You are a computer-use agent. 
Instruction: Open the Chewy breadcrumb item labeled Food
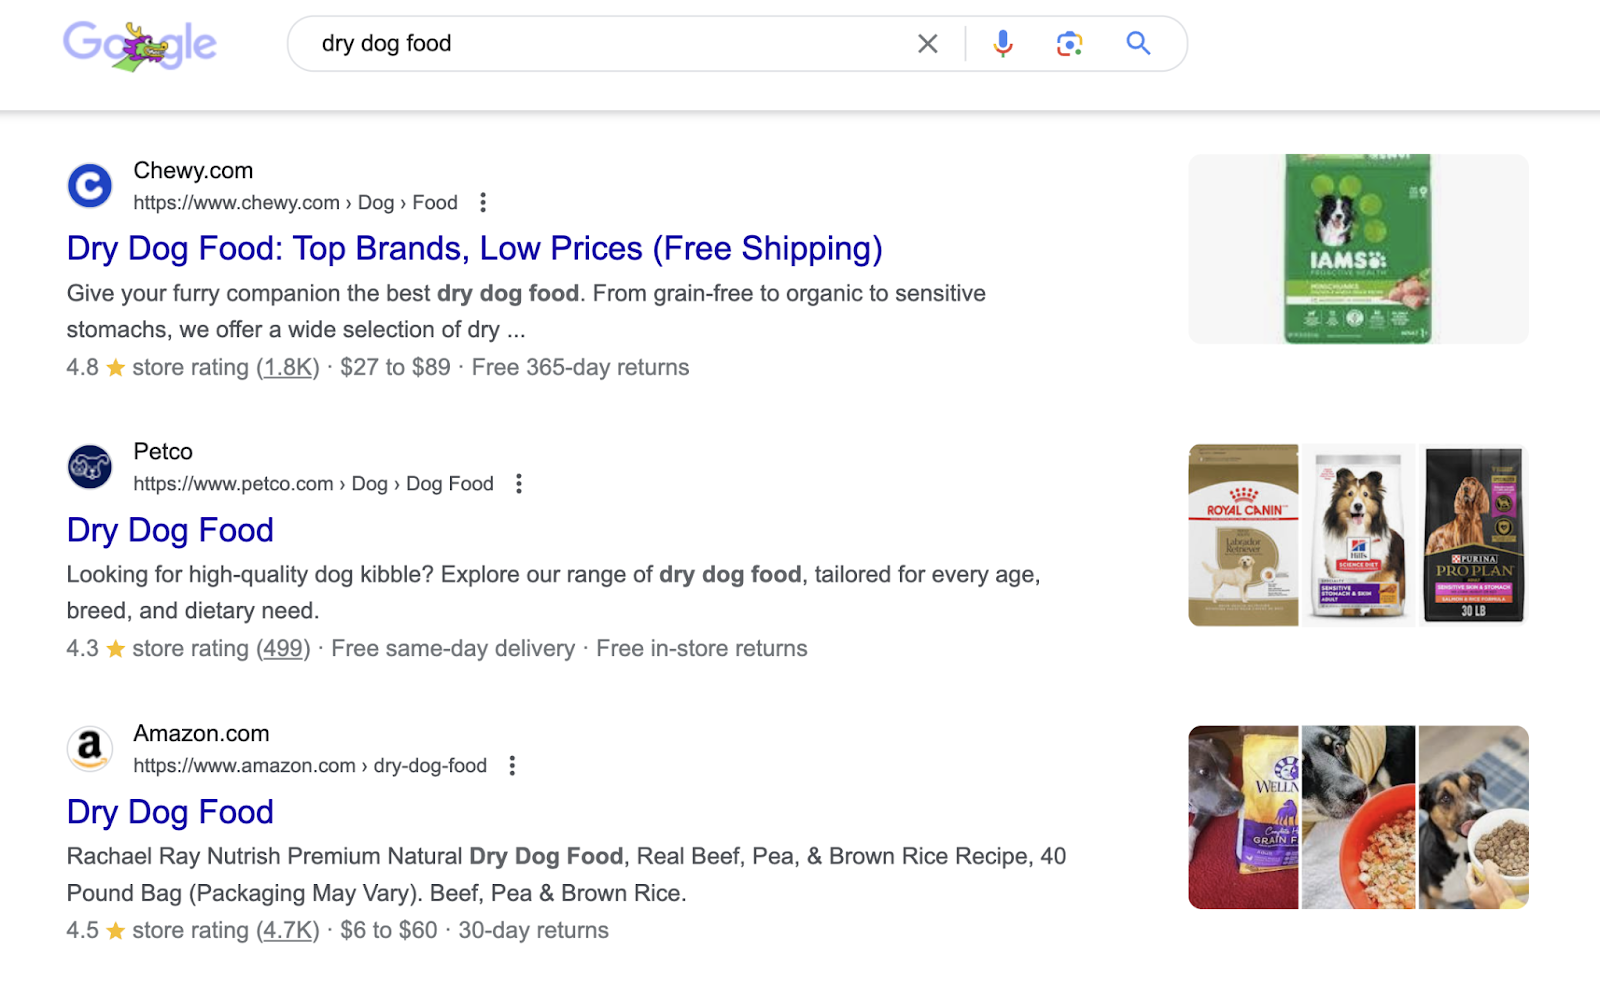click(x=434, y=202)
